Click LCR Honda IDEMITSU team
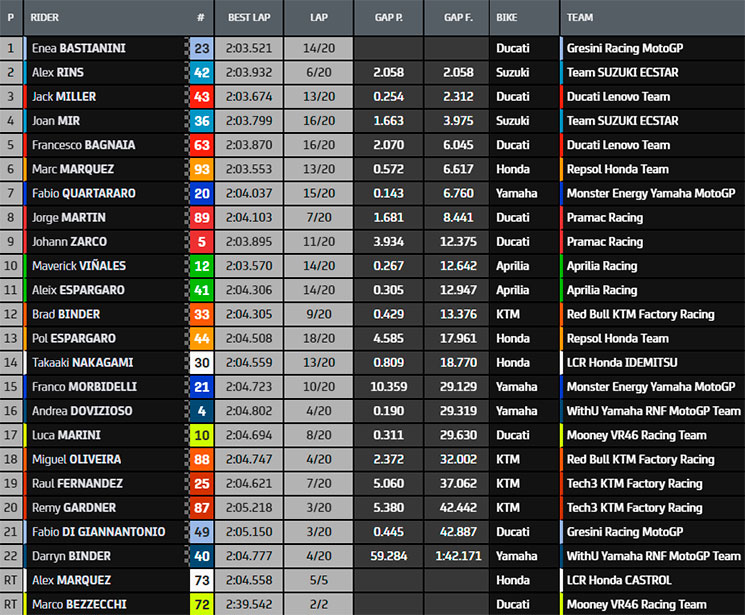The image size is (745, 615). tap(622, 363)
